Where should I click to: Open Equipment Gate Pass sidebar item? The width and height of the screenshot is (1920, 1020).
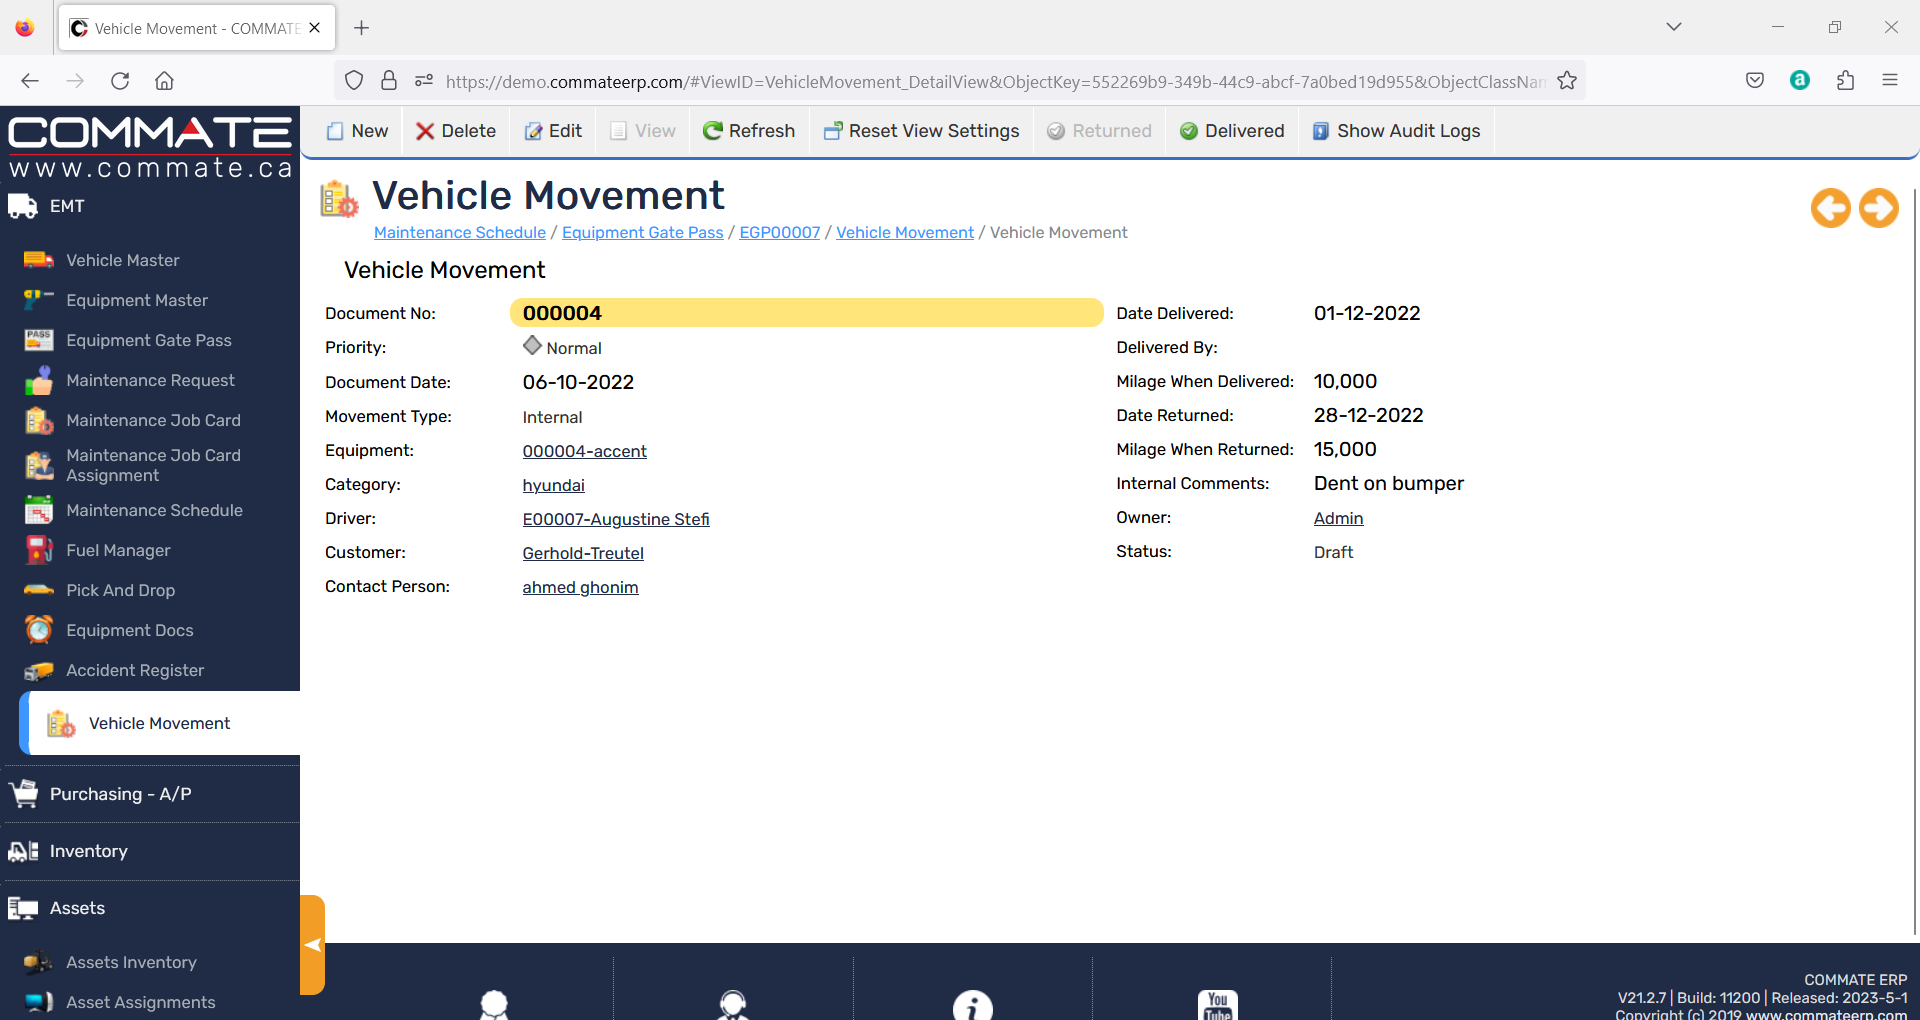coord(148,340)
